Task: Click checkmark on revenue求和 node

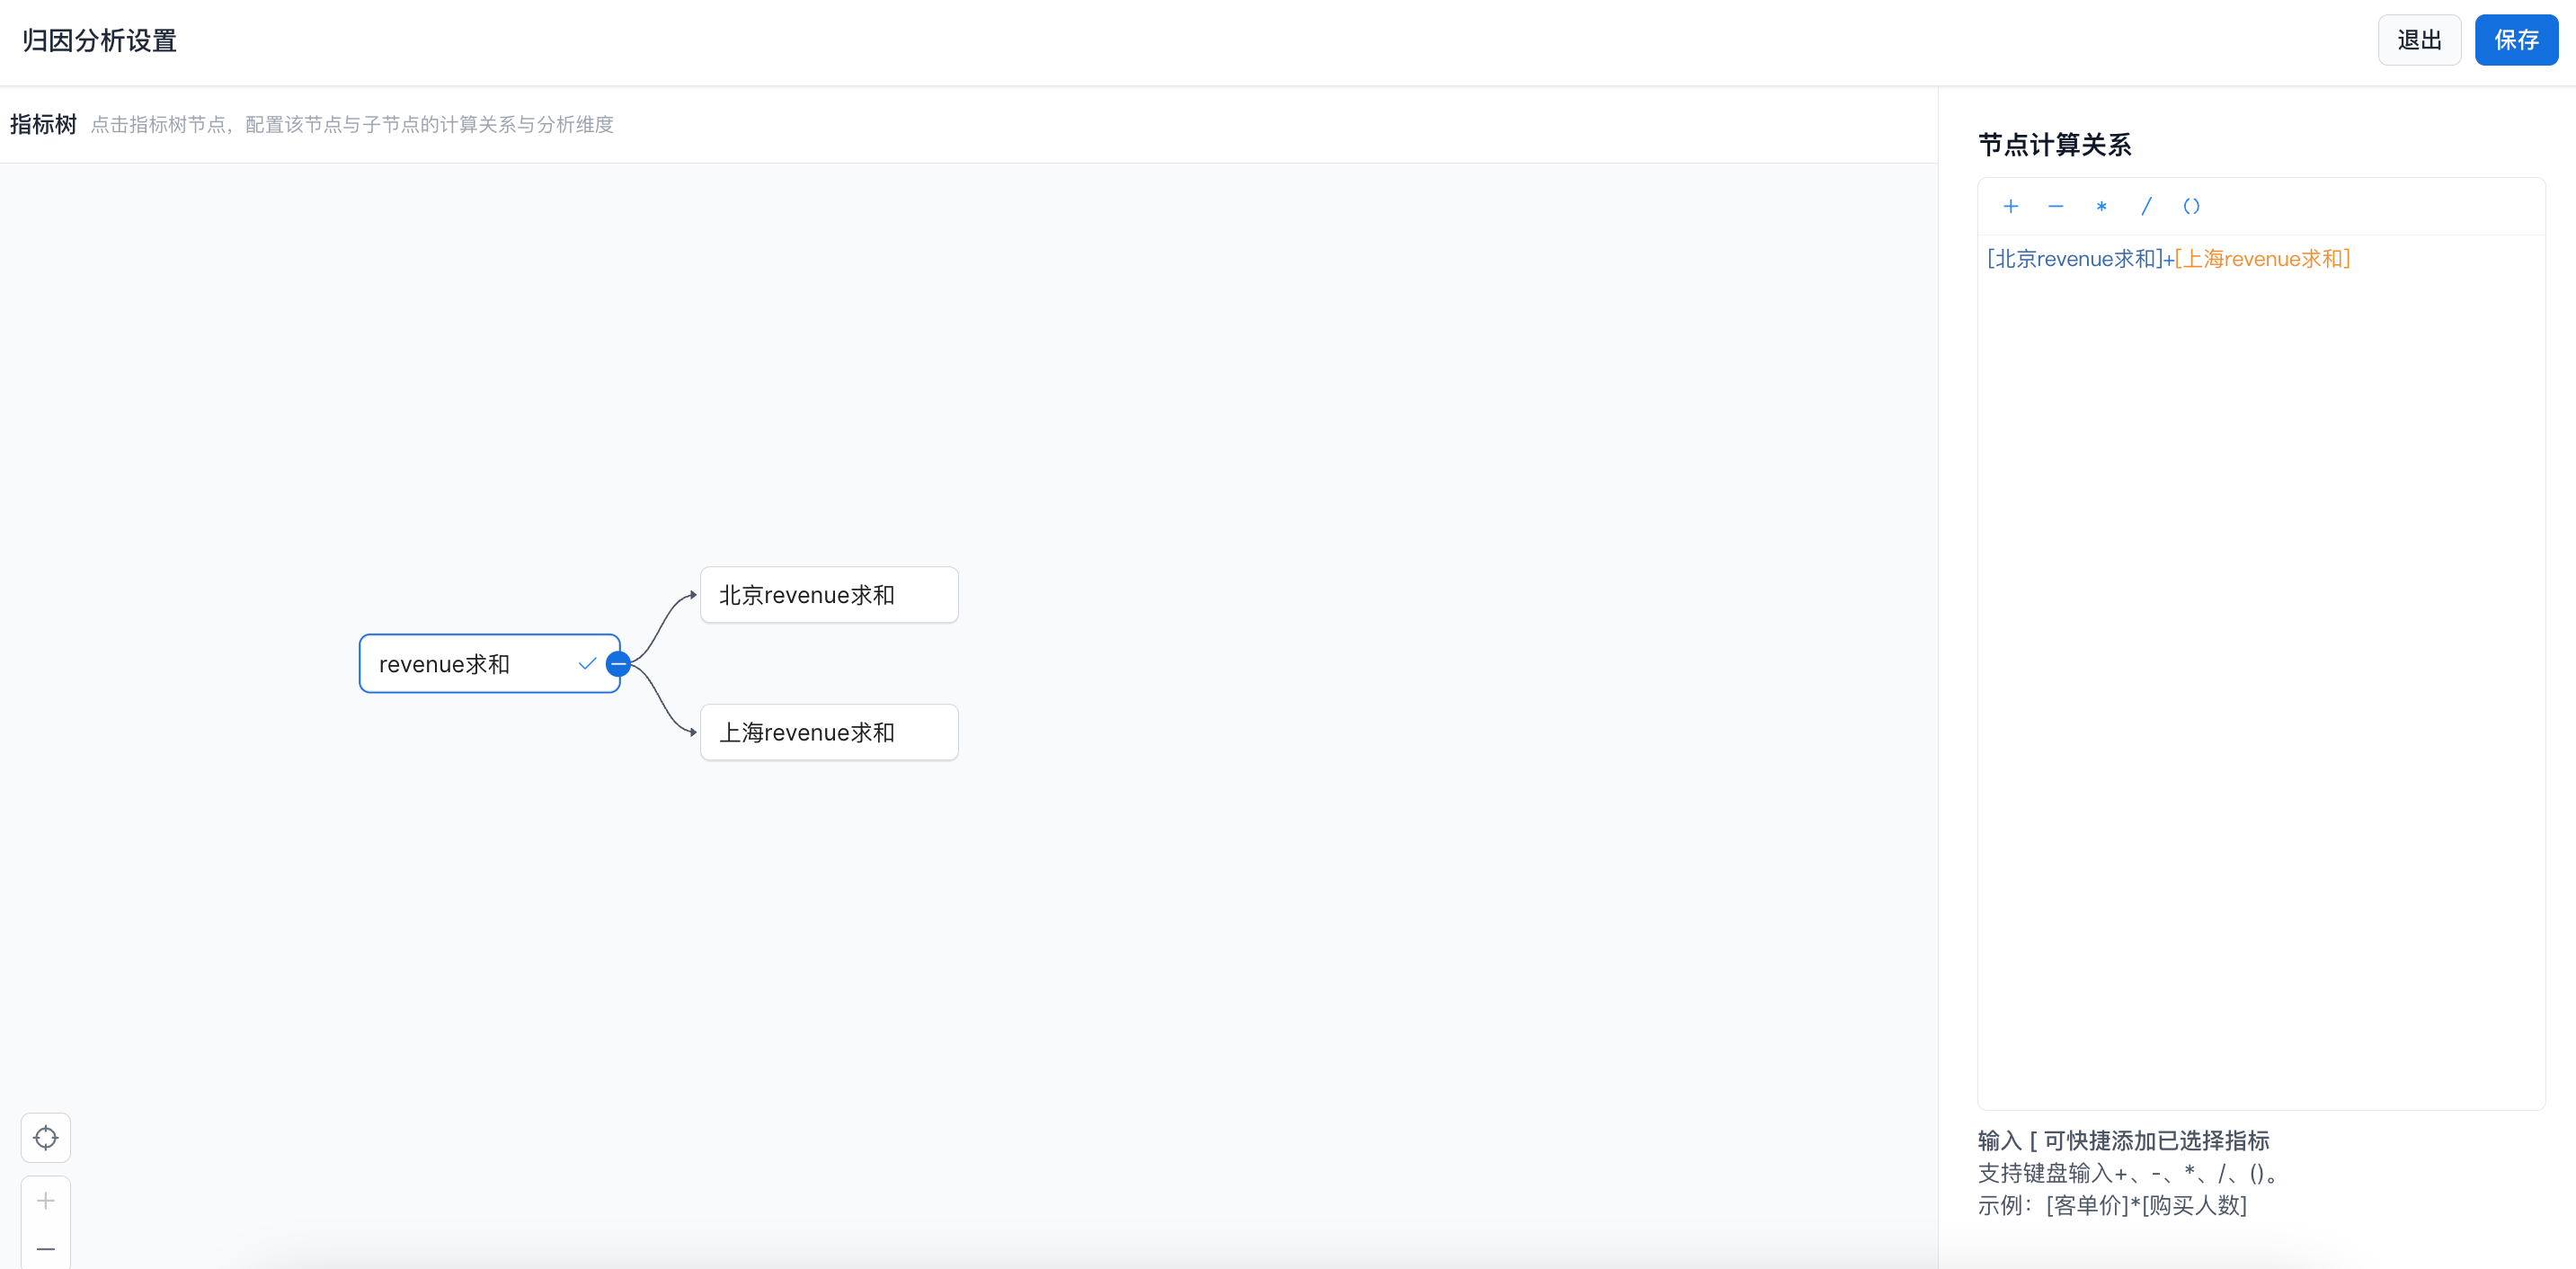Action: [587, 663]
